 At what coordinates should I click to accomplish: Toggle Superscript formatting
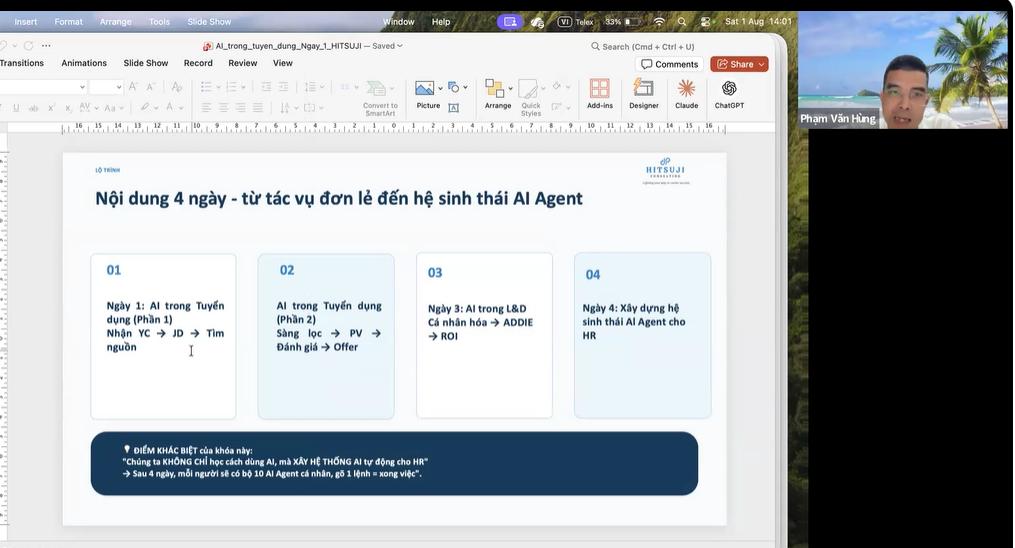[51, 108]
